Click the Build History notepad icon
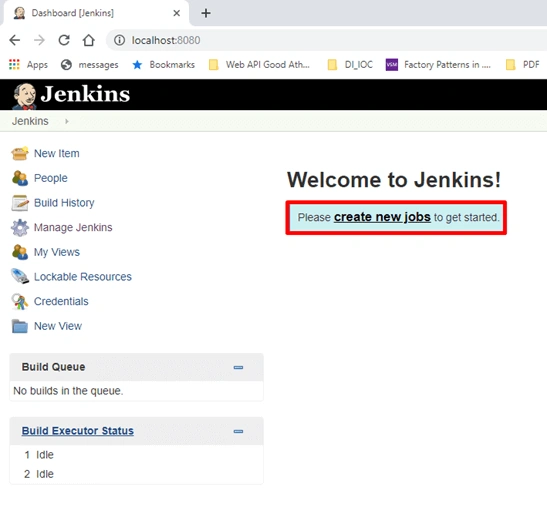Screen dimensions: 547x507 [20, 203]
